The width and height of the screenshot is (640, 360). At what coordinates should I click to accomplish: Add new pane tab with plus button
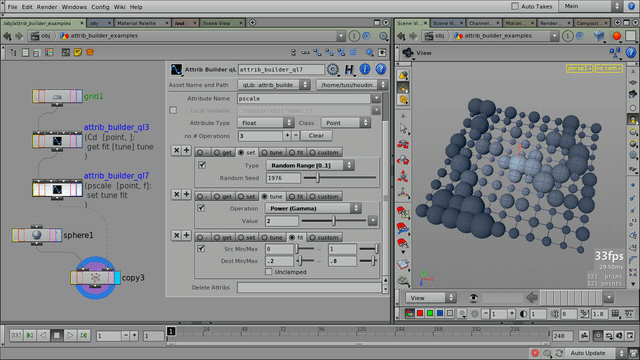tap(252, 23)
